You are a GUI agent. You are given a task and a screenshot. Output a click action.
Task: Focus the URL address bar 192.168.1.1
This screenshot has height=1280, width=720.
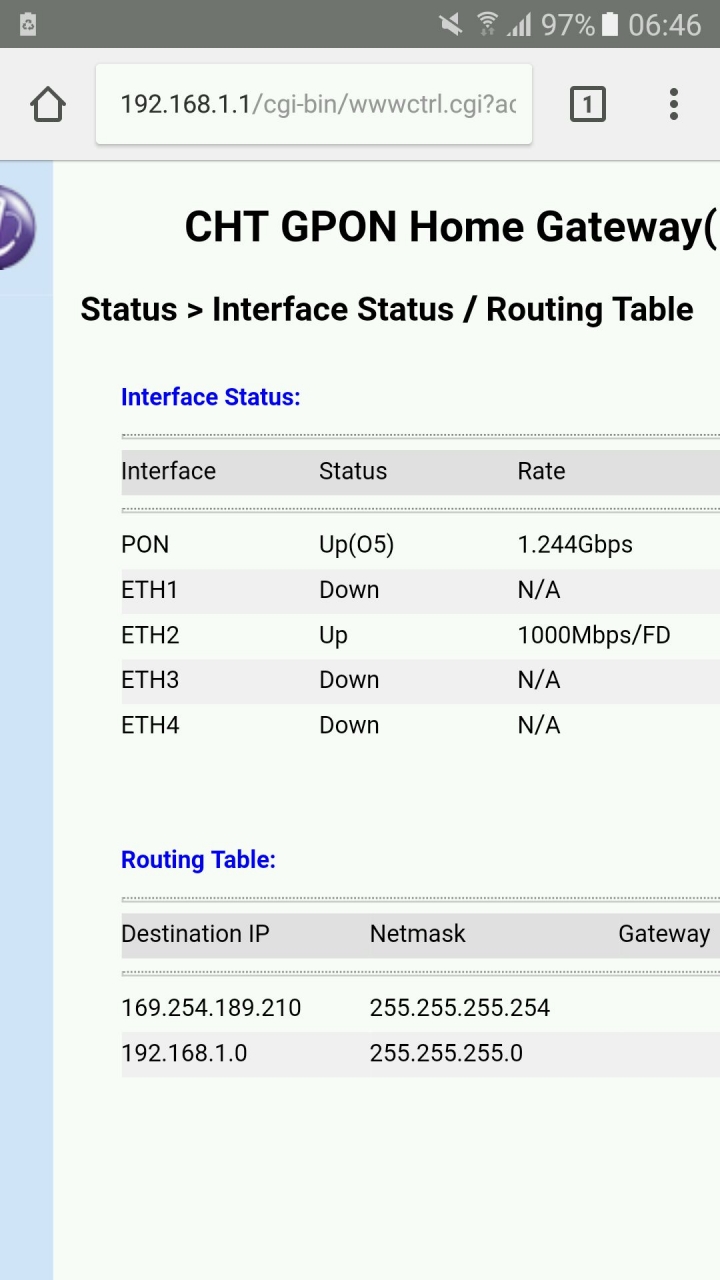(314, 104)
